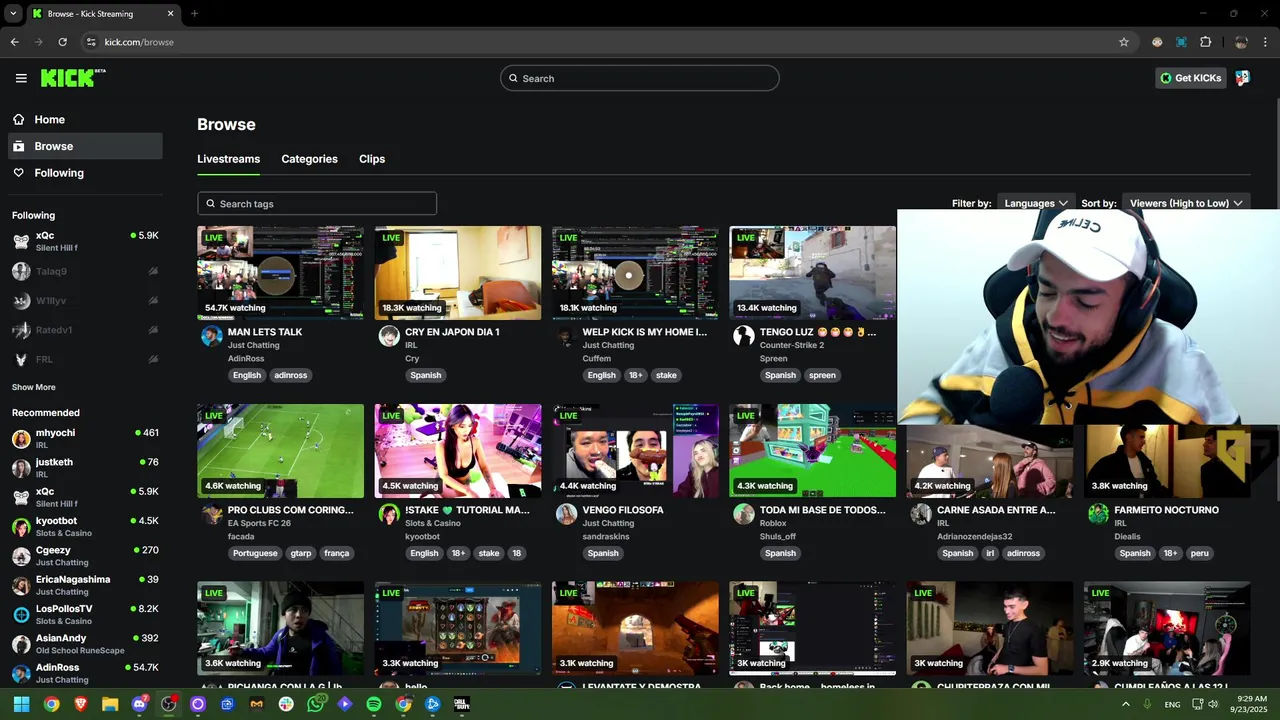Go back in browser history
The width and height of the screenshot is (1280, 720).
[14, 42]
